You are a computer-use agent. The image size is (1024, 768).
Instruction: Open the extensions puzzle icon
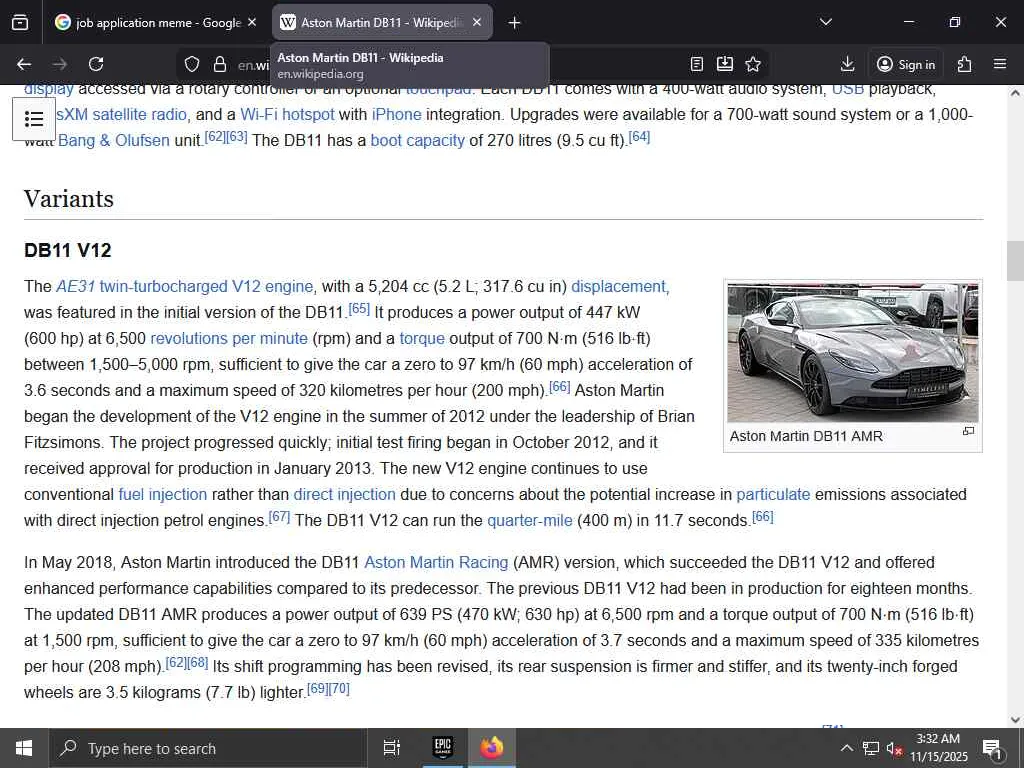click(x=965, y=64)
